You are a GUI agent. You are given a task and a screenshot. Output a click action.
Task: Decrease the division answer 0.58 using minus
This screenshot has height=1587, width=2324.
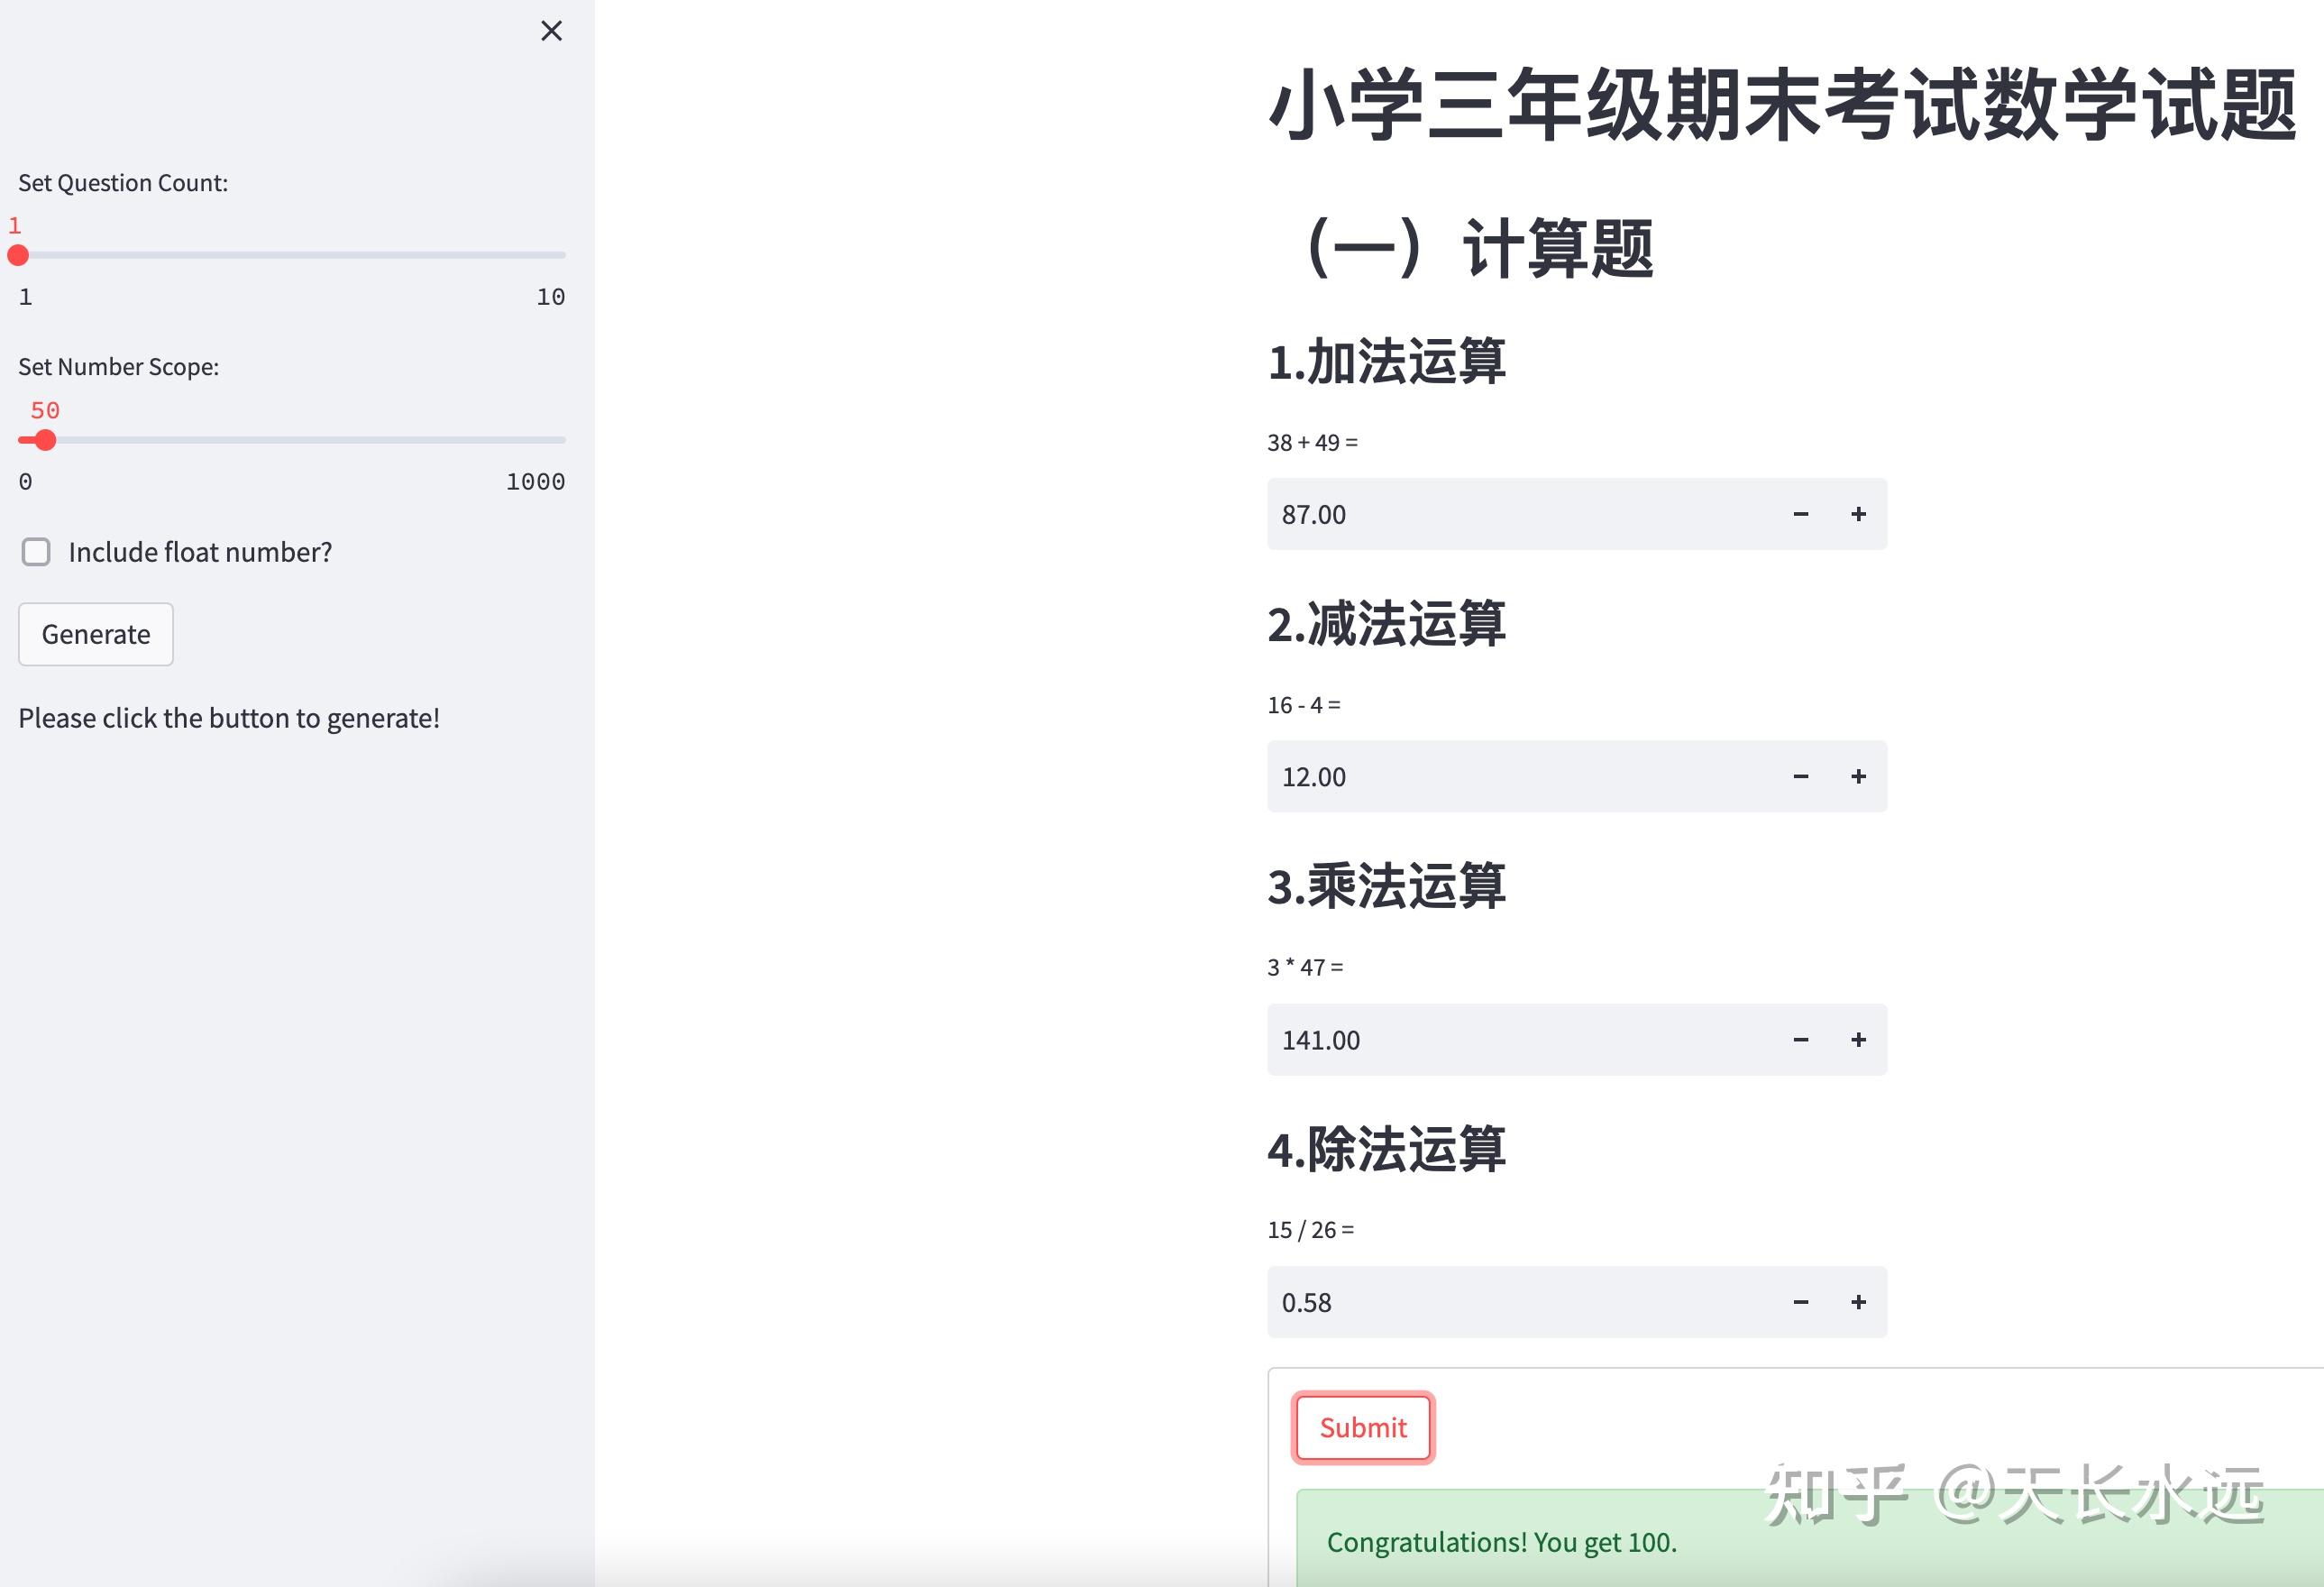[x=1800, y=1301]
